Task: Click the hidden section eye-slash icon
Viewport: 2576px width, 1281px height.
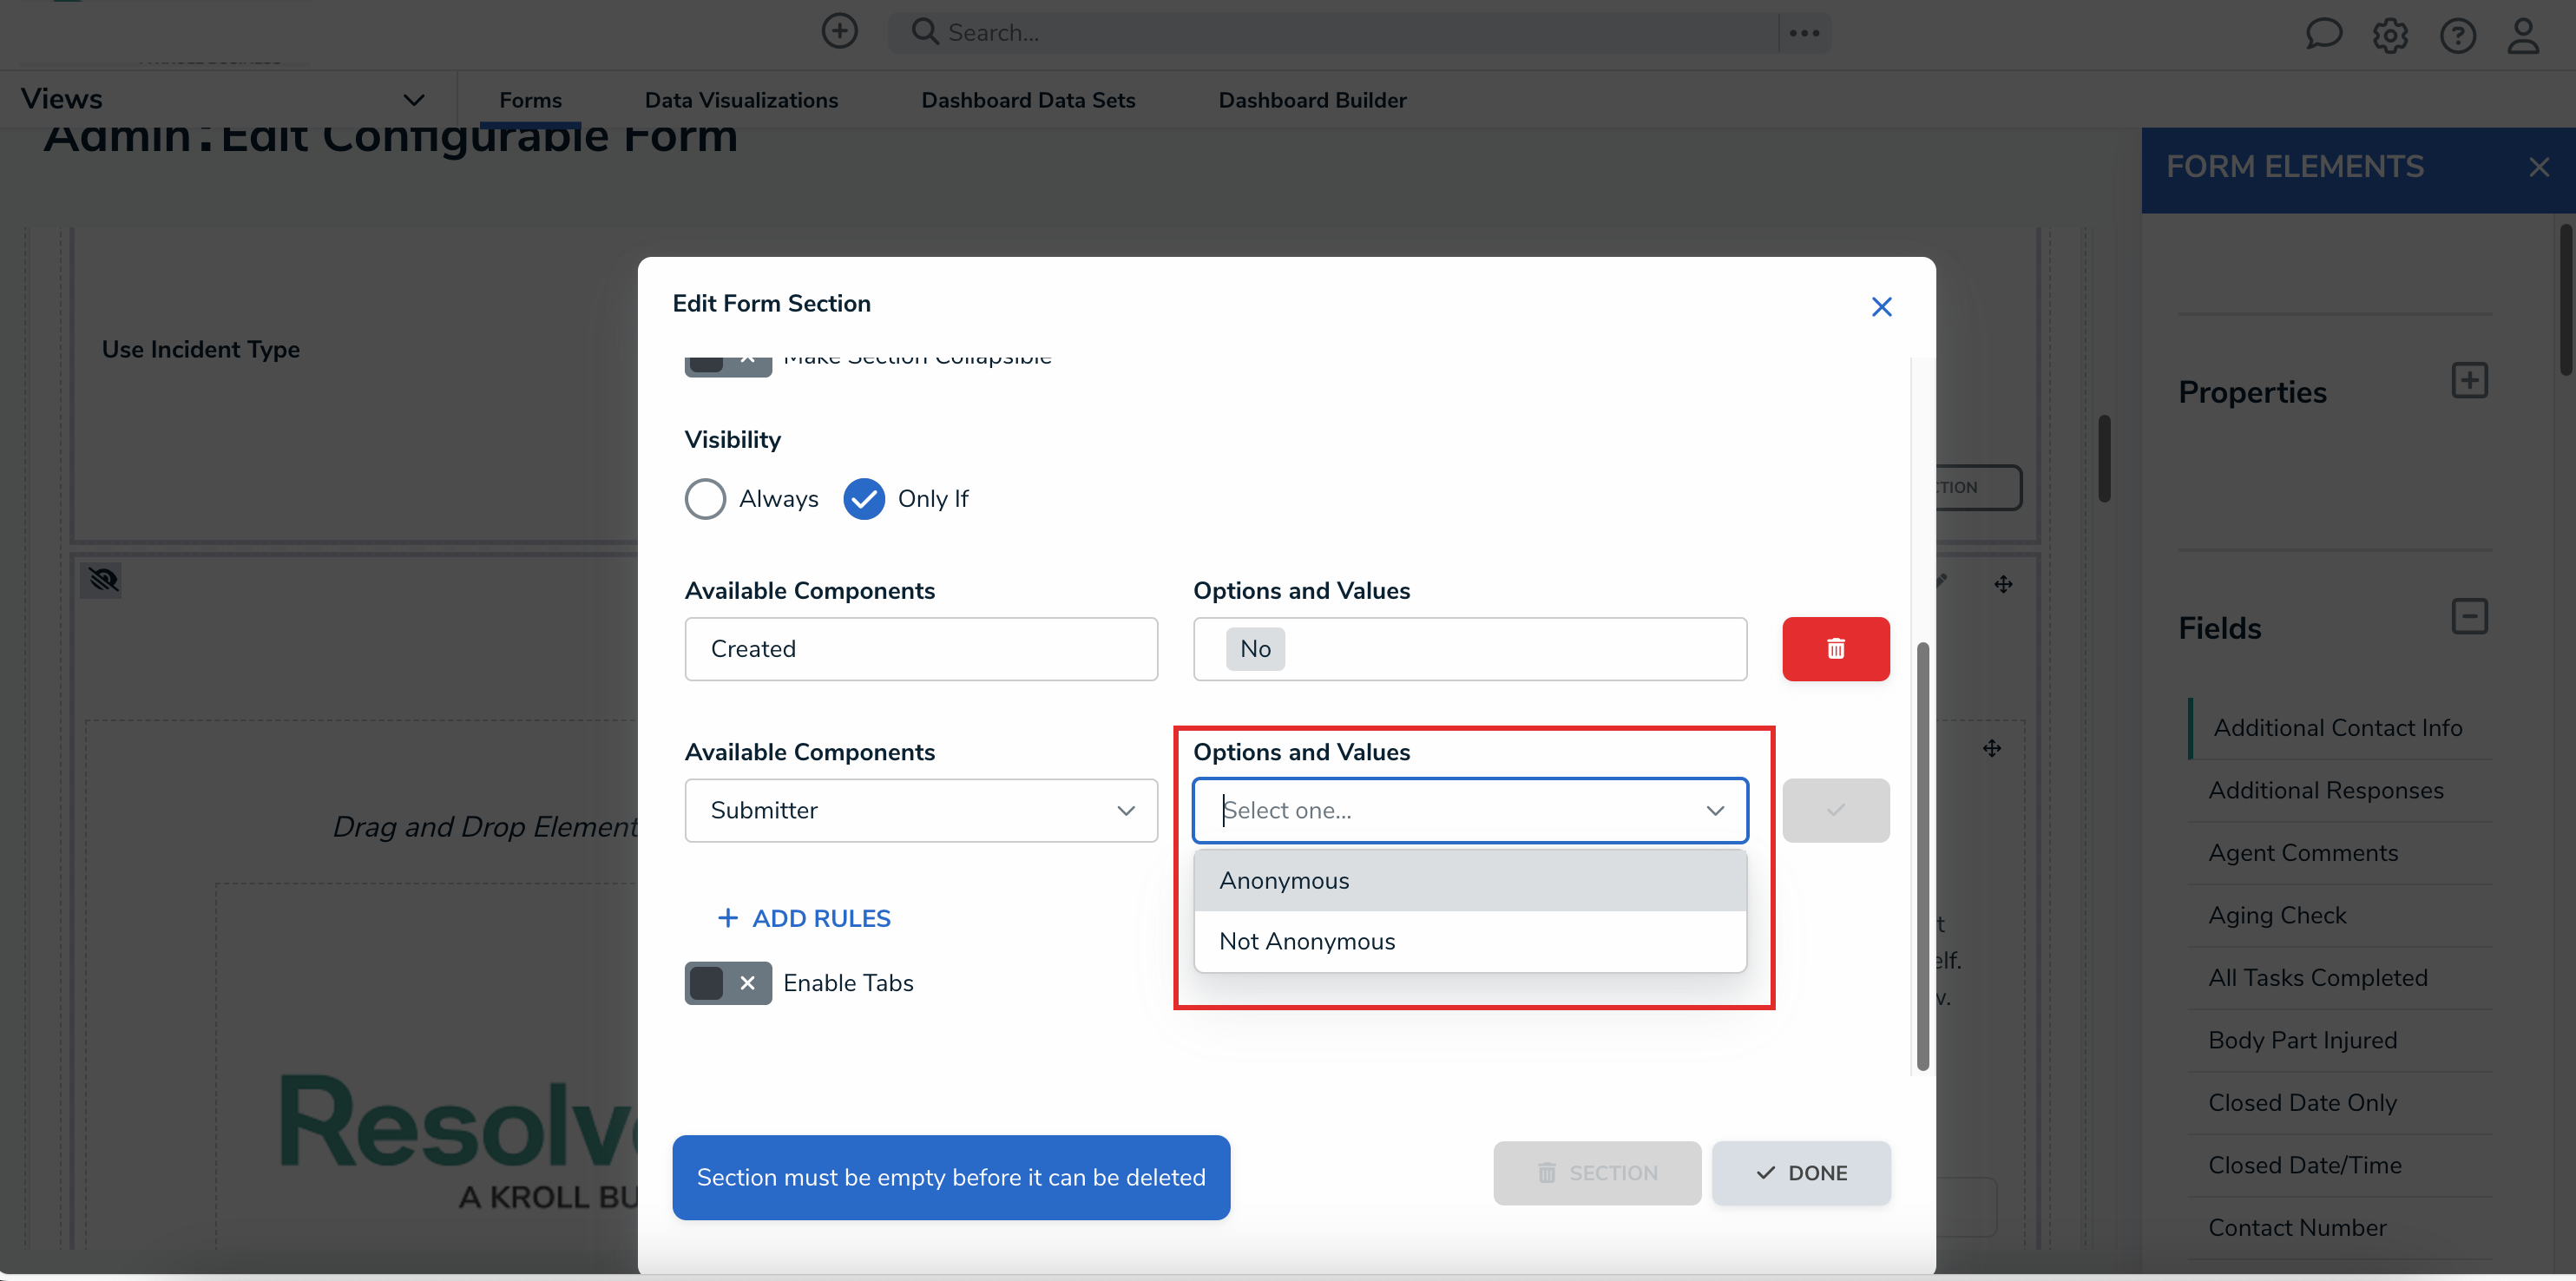Action: pyautogui.click(x=102, y=580)
